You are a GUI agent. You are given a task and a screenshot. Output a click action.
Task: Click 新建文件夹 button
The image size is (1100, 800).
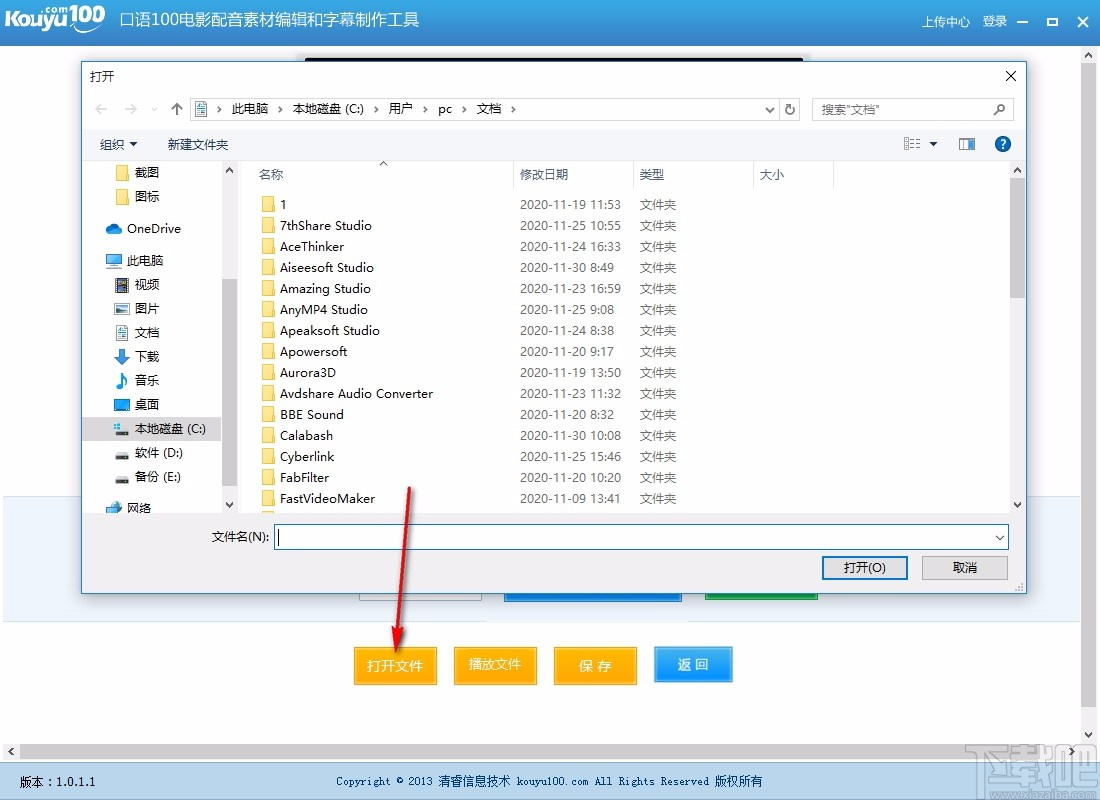coord(198,145)
